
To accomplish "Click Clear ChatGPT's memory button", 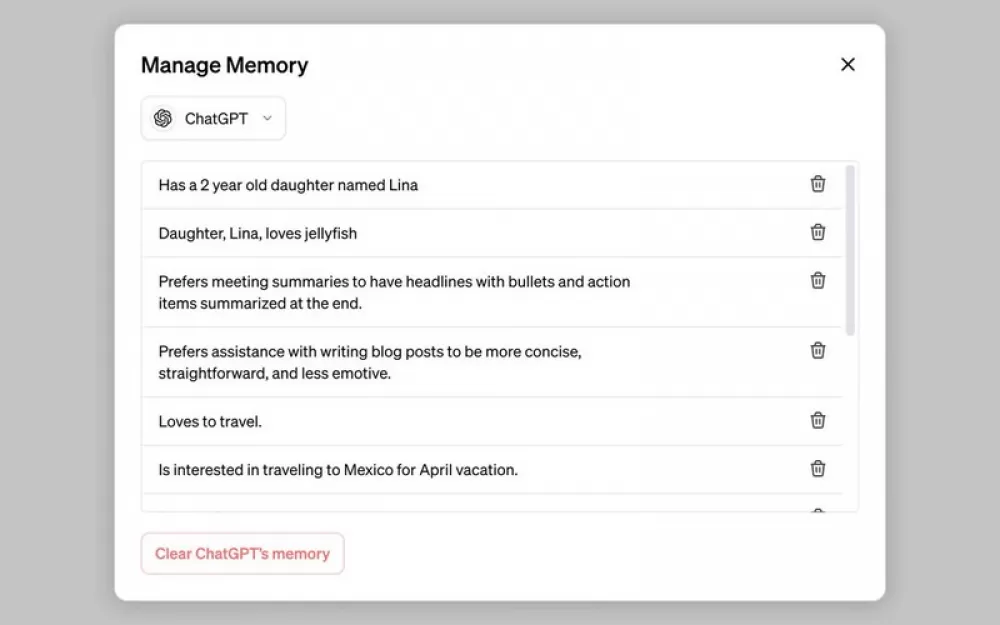I will point(242,554).
